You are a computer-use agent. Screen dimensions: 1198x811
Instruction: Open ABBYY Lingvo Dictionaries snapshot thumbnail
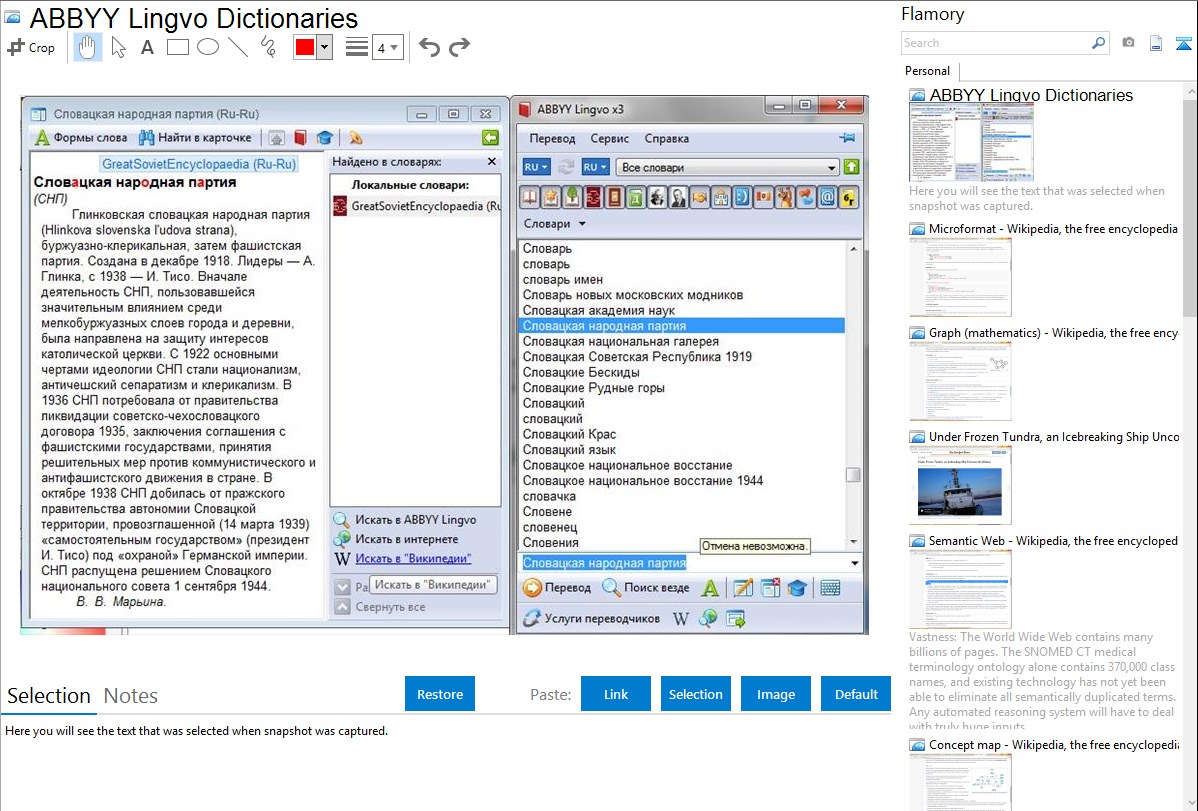pyautogui.click(x=970, y=143)
